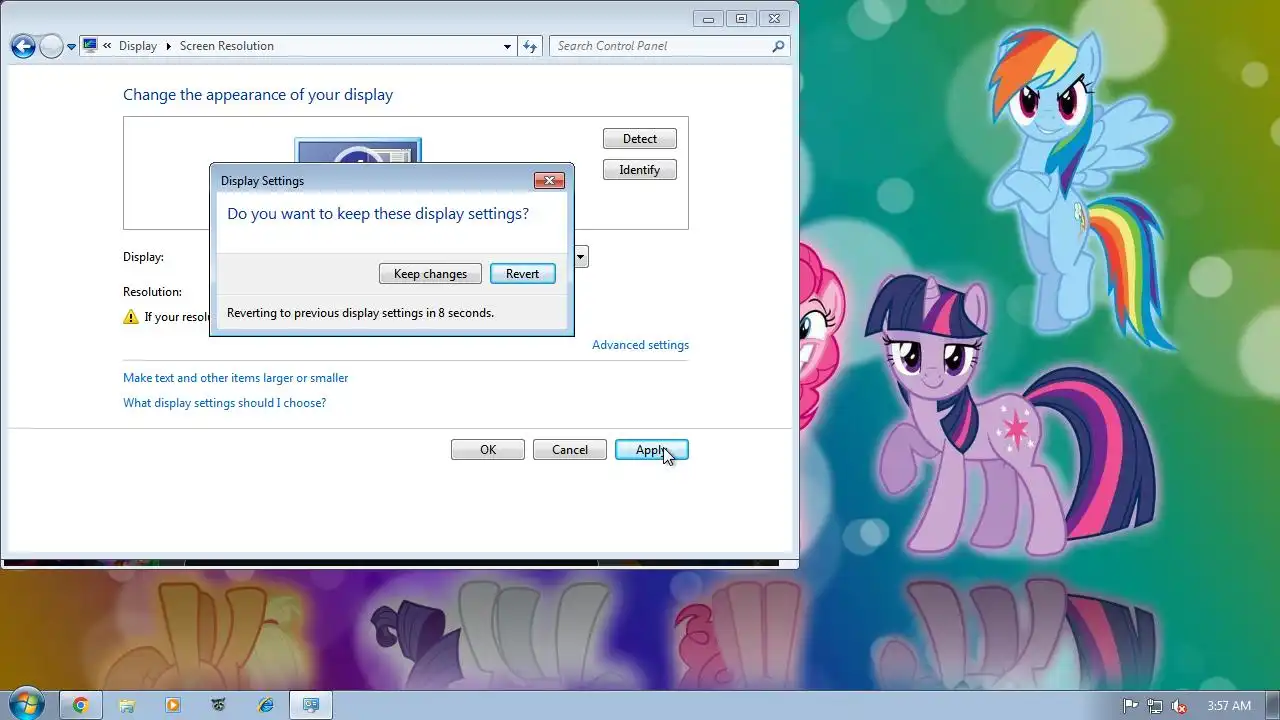Open the raccoon icon app on taskbar
This screenshot has height=720, width=1280.
(x=219, y=705)
